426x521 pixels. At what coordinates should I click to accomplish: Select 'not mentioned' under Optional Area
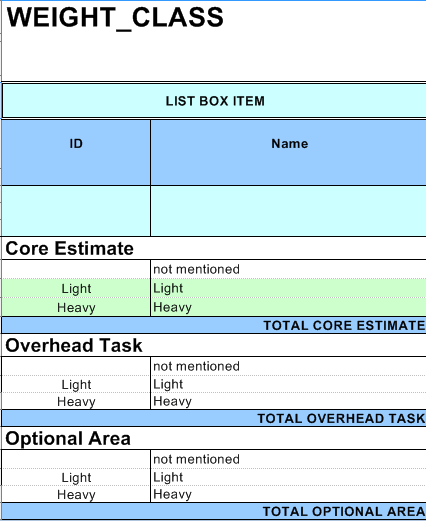(x=289, y=459)
